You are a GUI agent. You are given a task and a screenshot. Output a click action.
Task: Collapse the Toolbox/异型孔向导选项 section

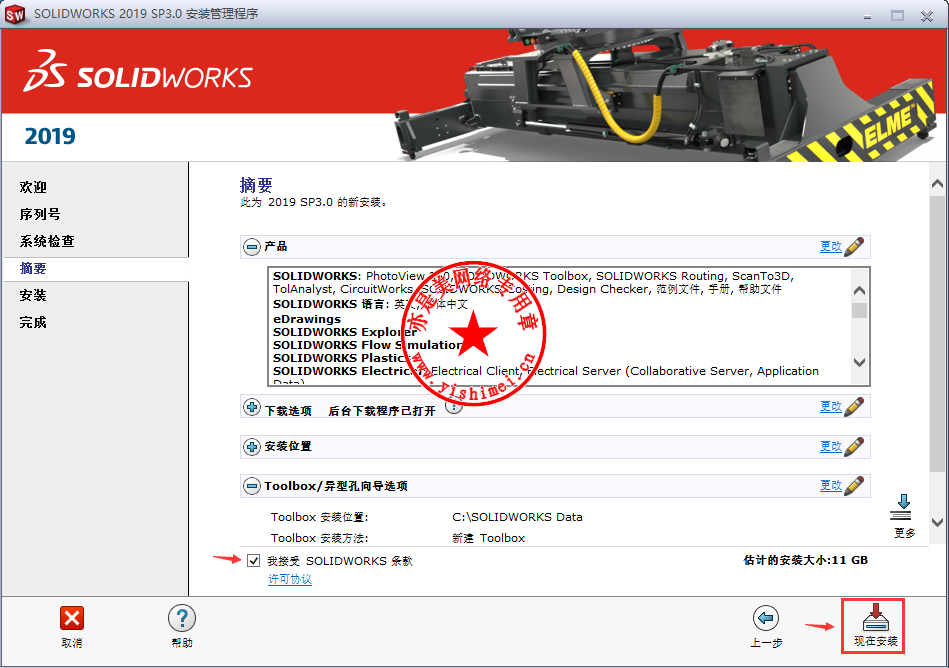(x=252, y=486)
